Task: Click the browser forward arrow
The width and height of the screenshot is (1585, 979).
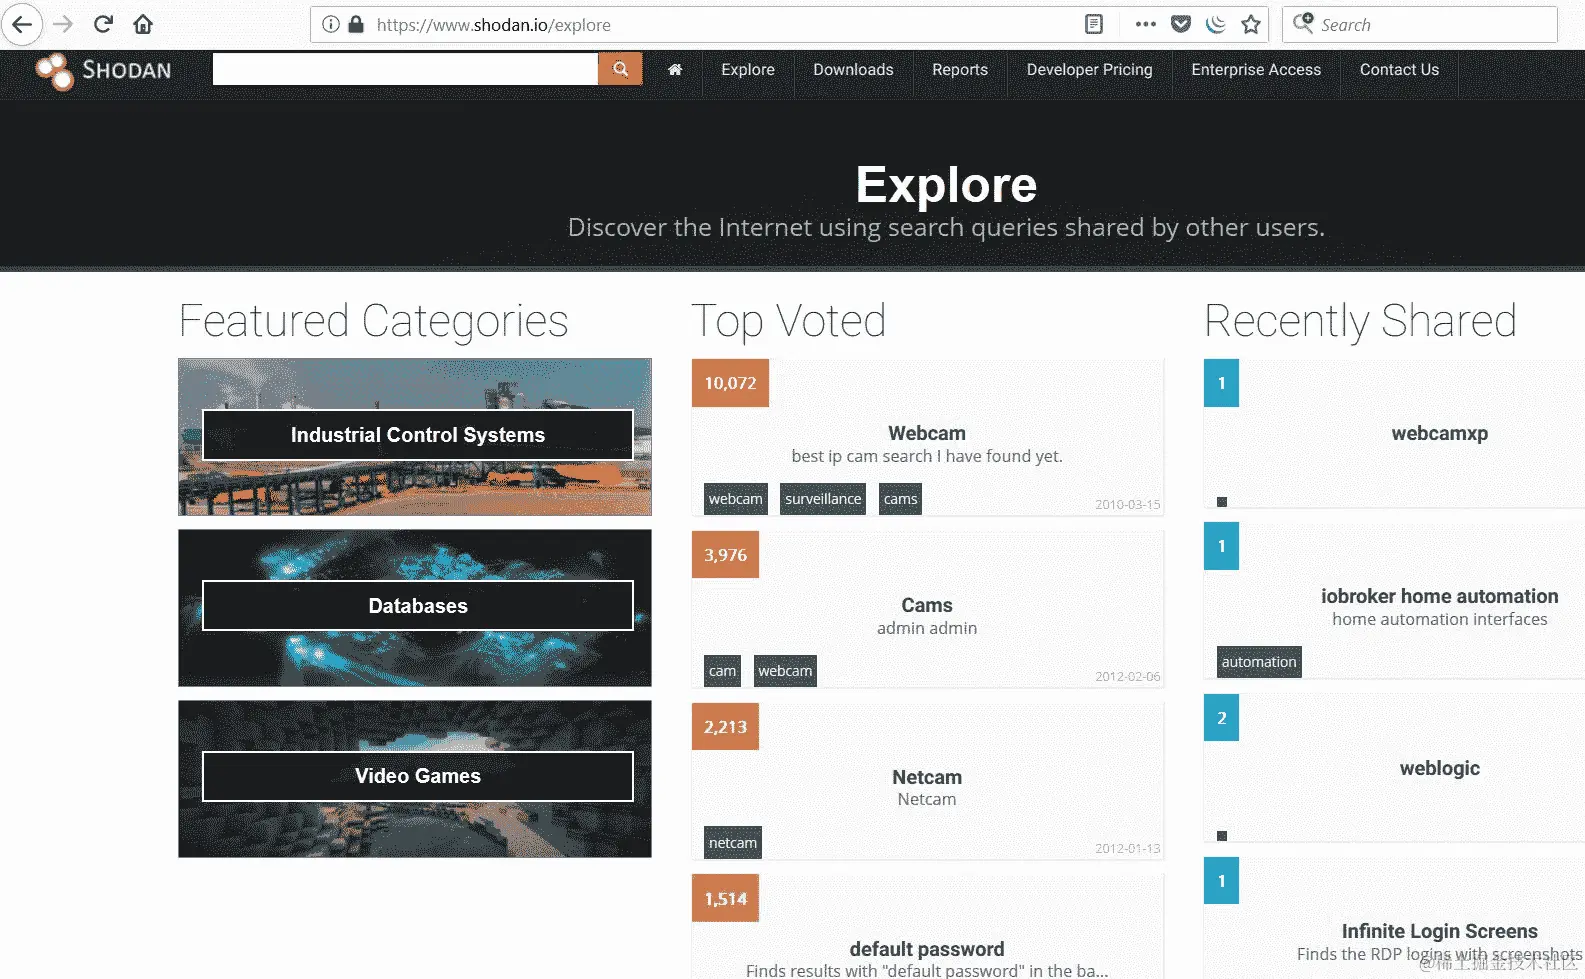Action: [63, 24]
